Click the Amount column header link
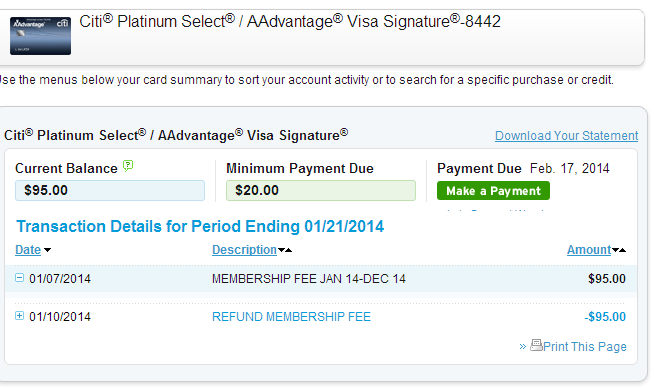Image resolution: width=654 pixels, height=388 pixels. coord(589,249)
